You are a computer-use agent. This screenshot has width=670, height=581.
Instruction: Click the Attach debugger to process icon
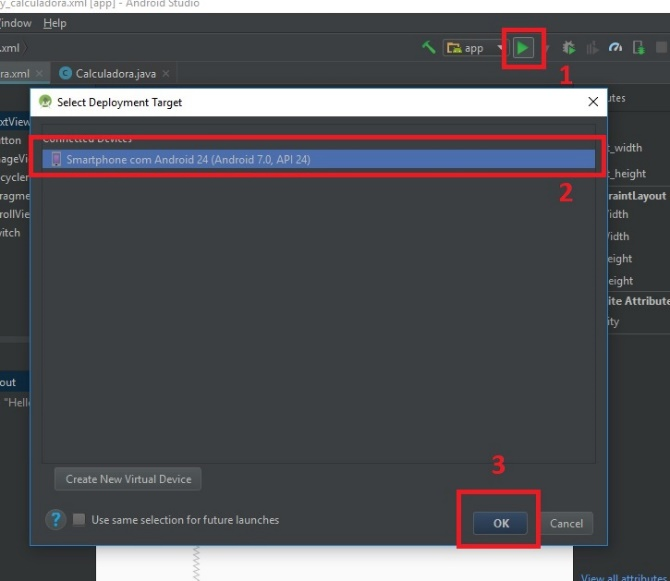tap(638, 47)
